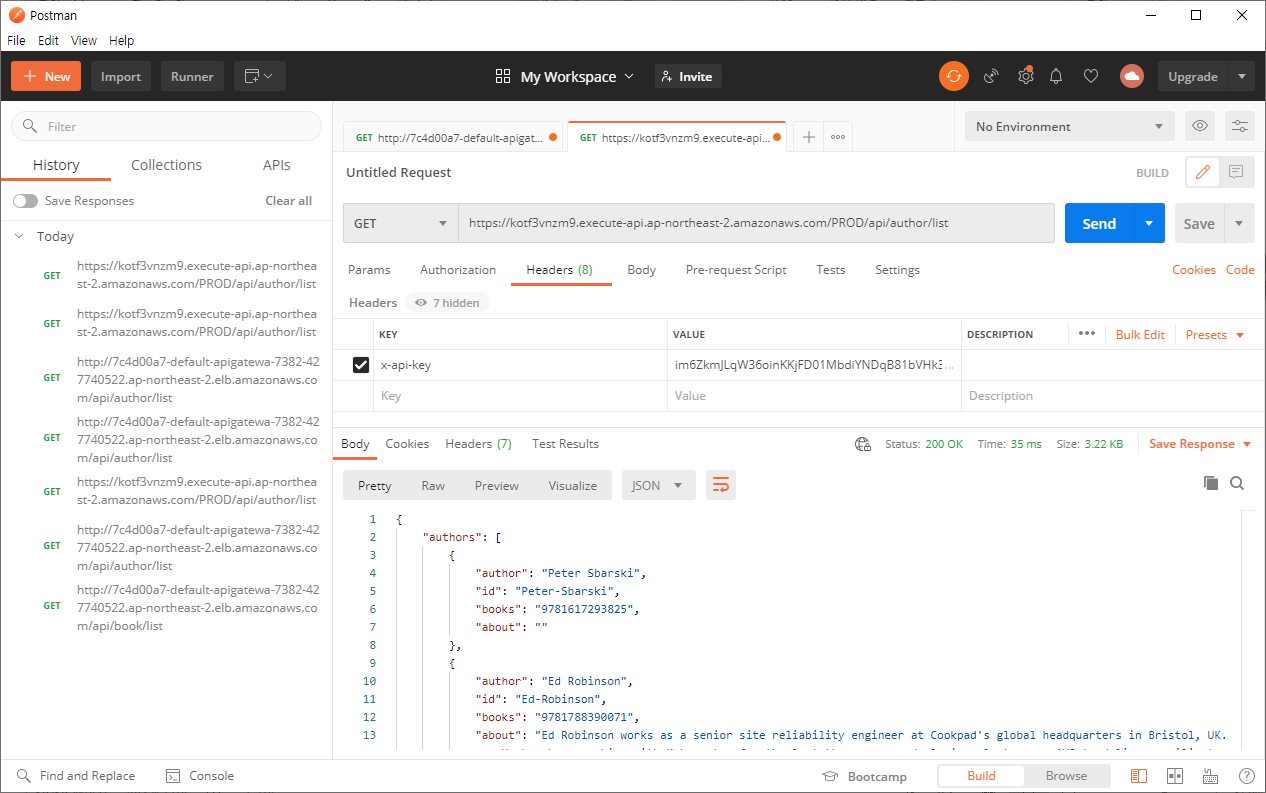Open a new request tab with plus
The width and height of the screenshot is (1266, 793).
pyautogui.click(x=808, y=137)
